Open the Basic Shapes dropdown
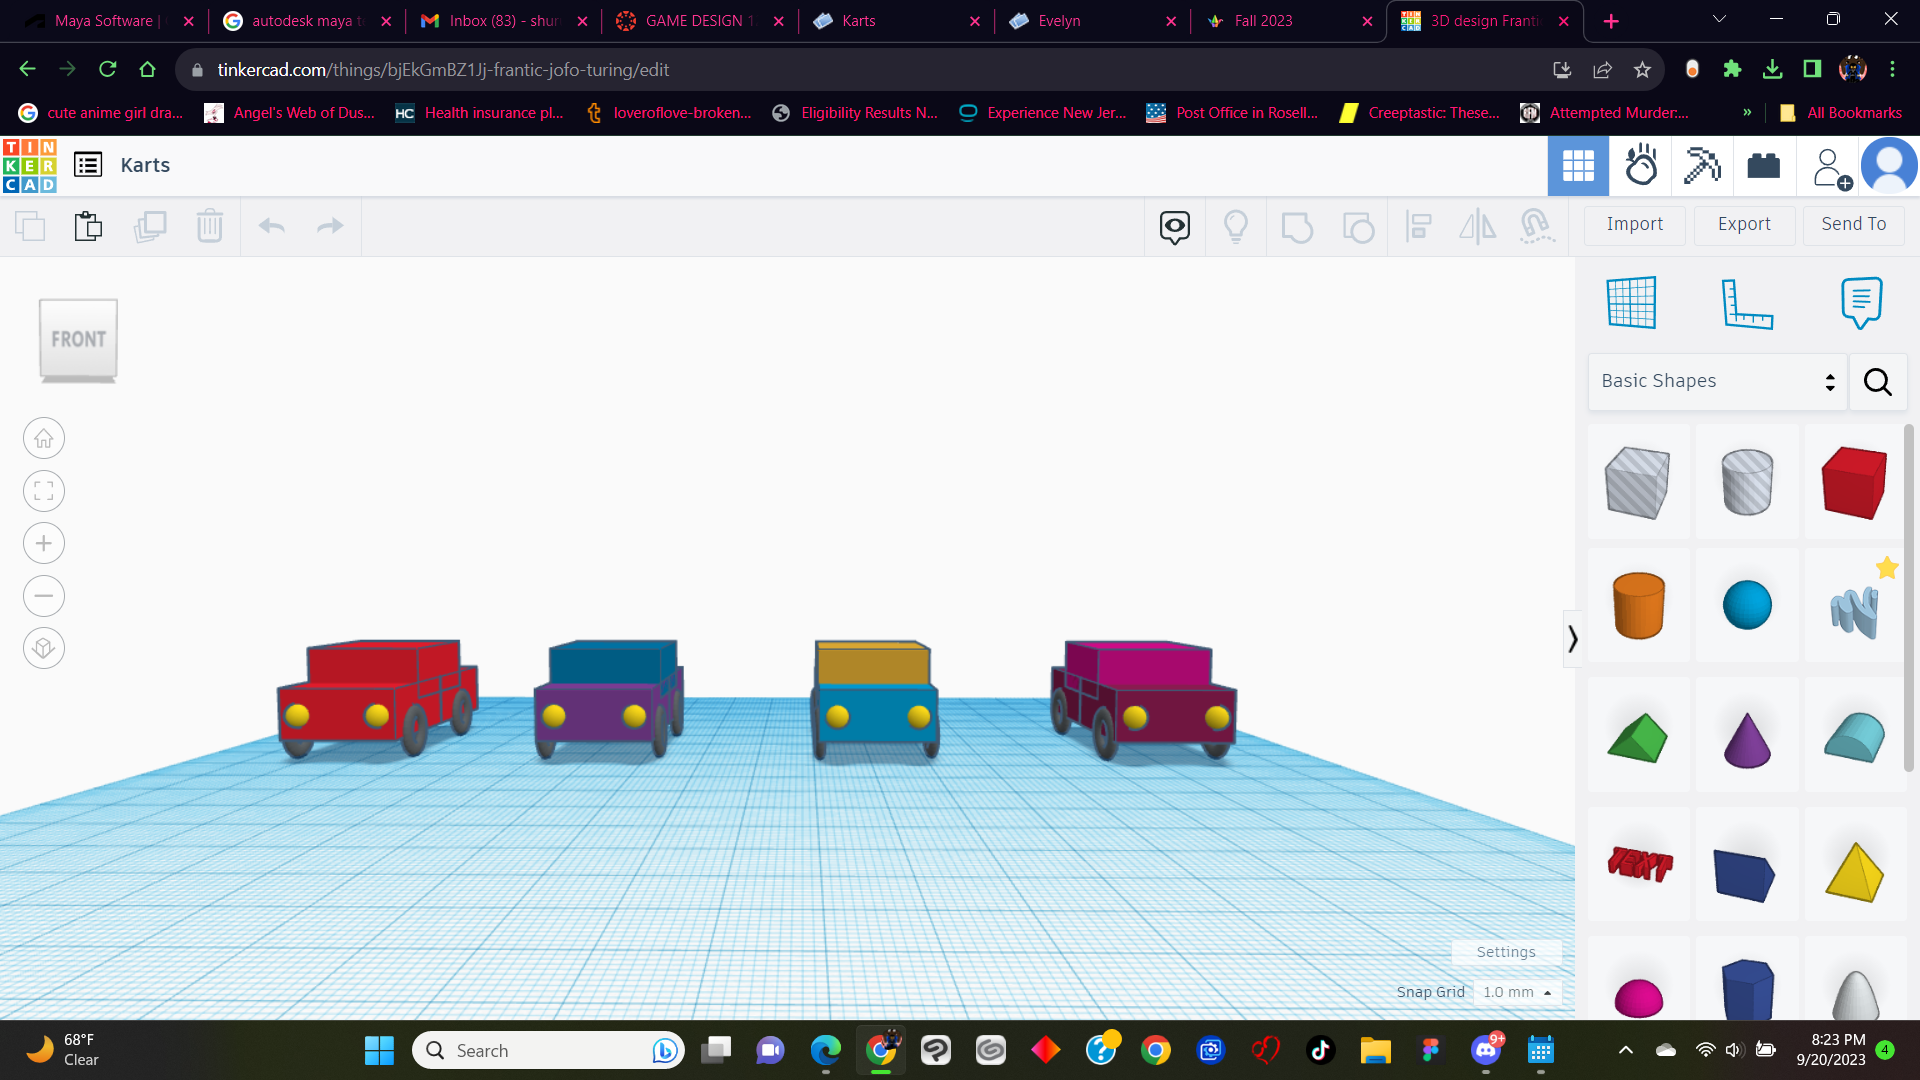The height and width of the screenshot is (1080, 1920). click(x=1717, y=381)
